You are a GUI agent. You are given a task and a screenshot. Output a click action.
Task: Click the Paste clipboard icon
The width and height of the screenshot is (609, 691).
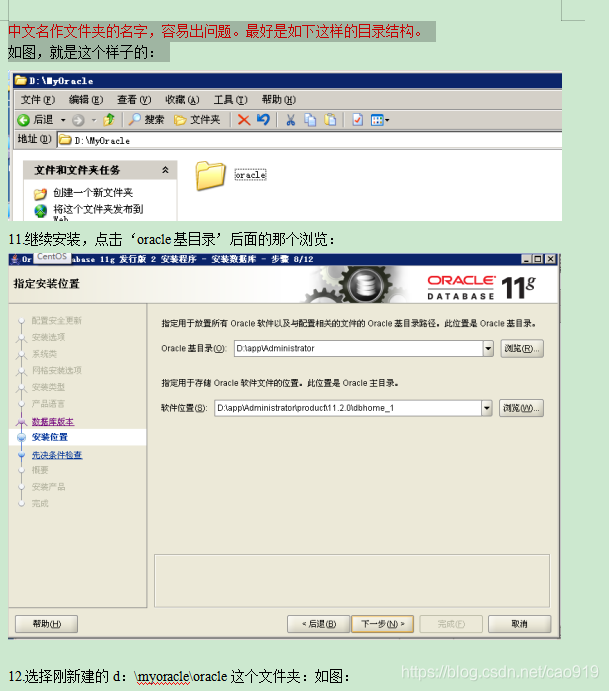tap(330, 120)
